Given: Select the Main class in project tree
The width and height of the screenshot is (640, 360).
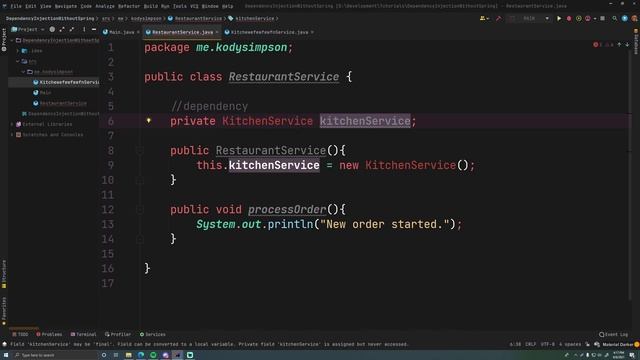Looking at the screenshot, I should [45, 93].
